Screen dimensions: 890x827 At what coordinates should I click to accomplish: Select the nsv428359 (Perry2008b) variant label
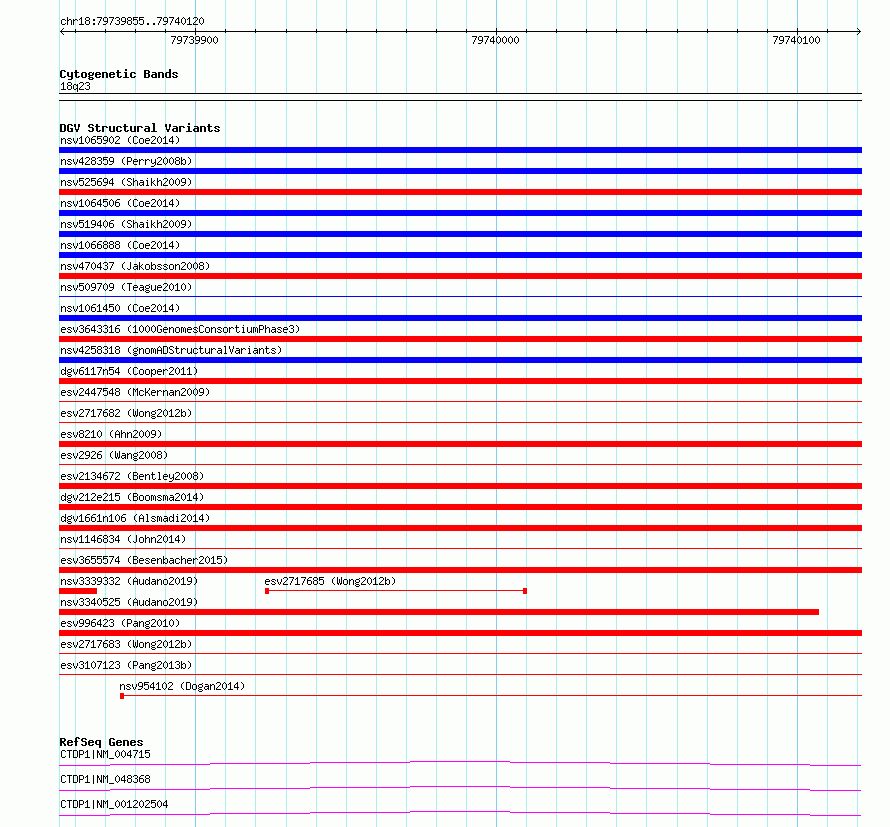click(x=126, y=161)
